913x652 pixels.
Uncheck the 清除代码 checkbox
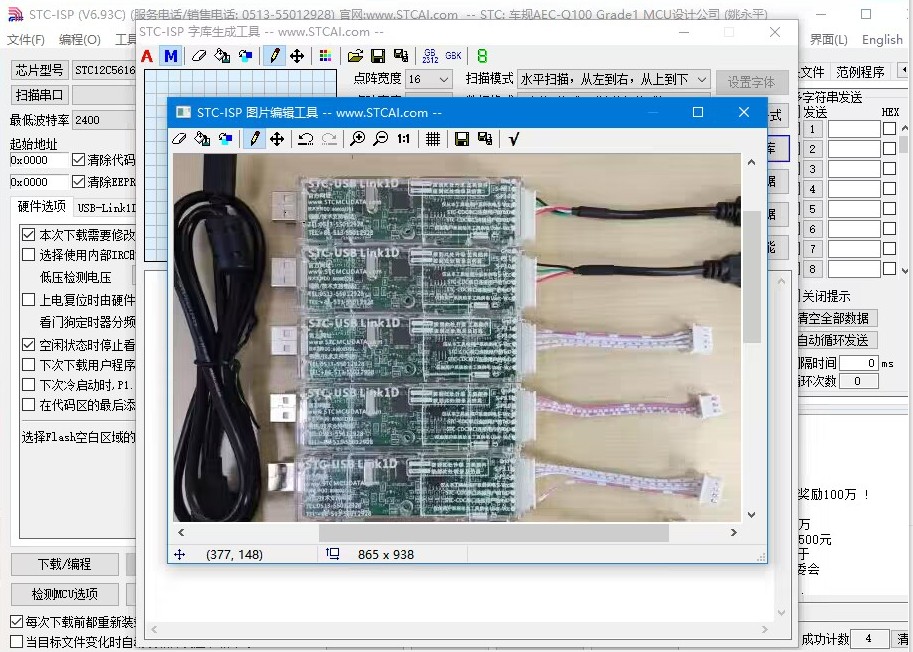(x=78, y=160)
